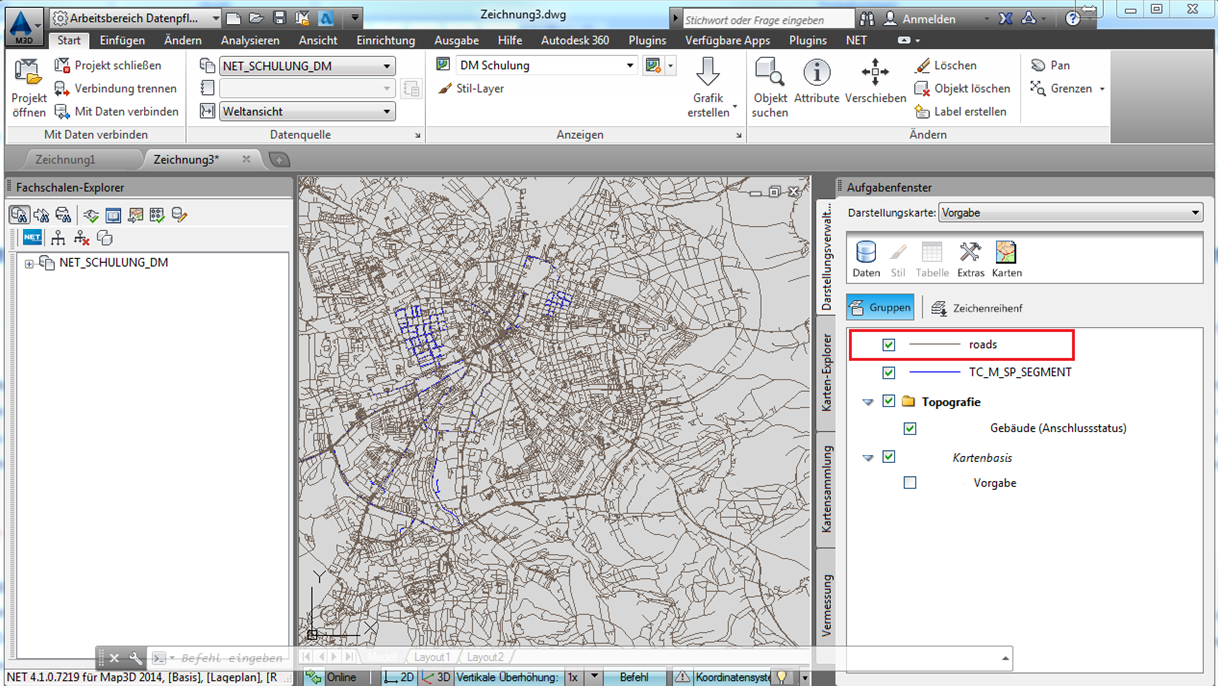
Task: Click the new drawing tab button
Action: (279, 160)
